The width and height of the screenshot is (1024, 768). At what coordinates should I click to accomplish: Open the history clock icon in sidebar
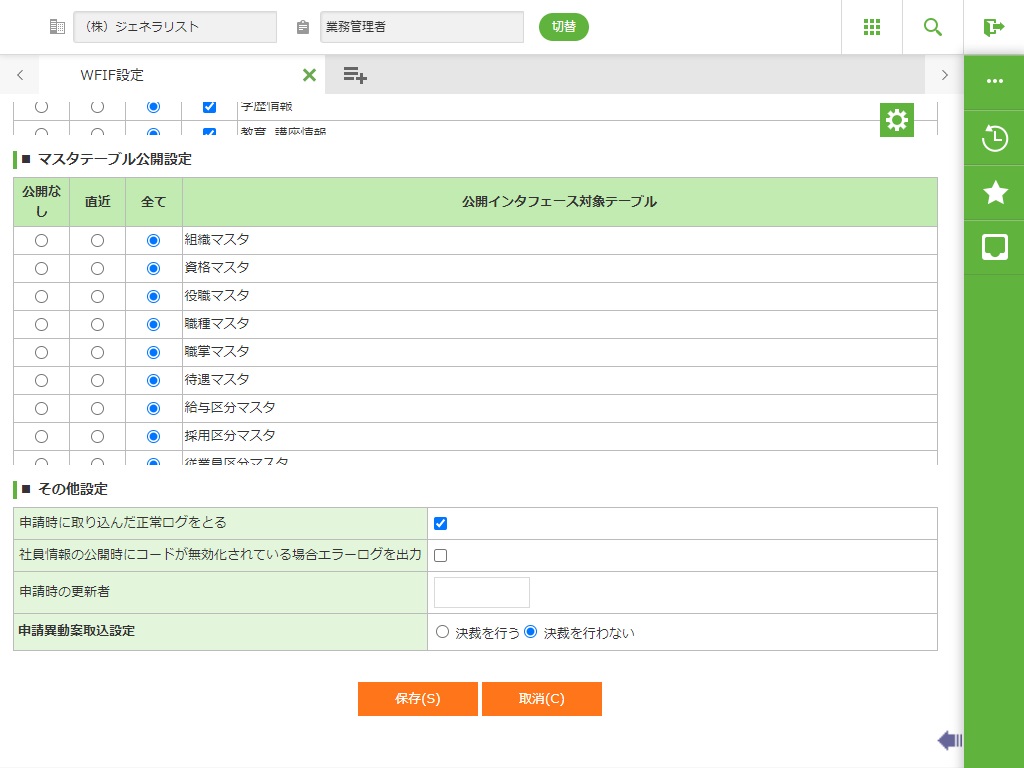click(x=995, y=138)
